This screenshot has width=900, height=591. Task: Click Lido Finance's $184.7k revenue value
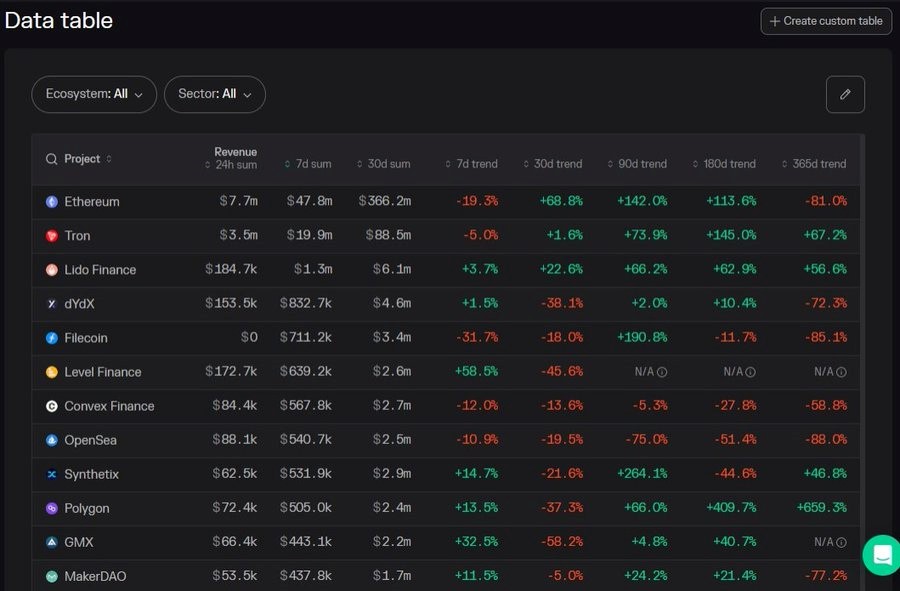(231, 269)
